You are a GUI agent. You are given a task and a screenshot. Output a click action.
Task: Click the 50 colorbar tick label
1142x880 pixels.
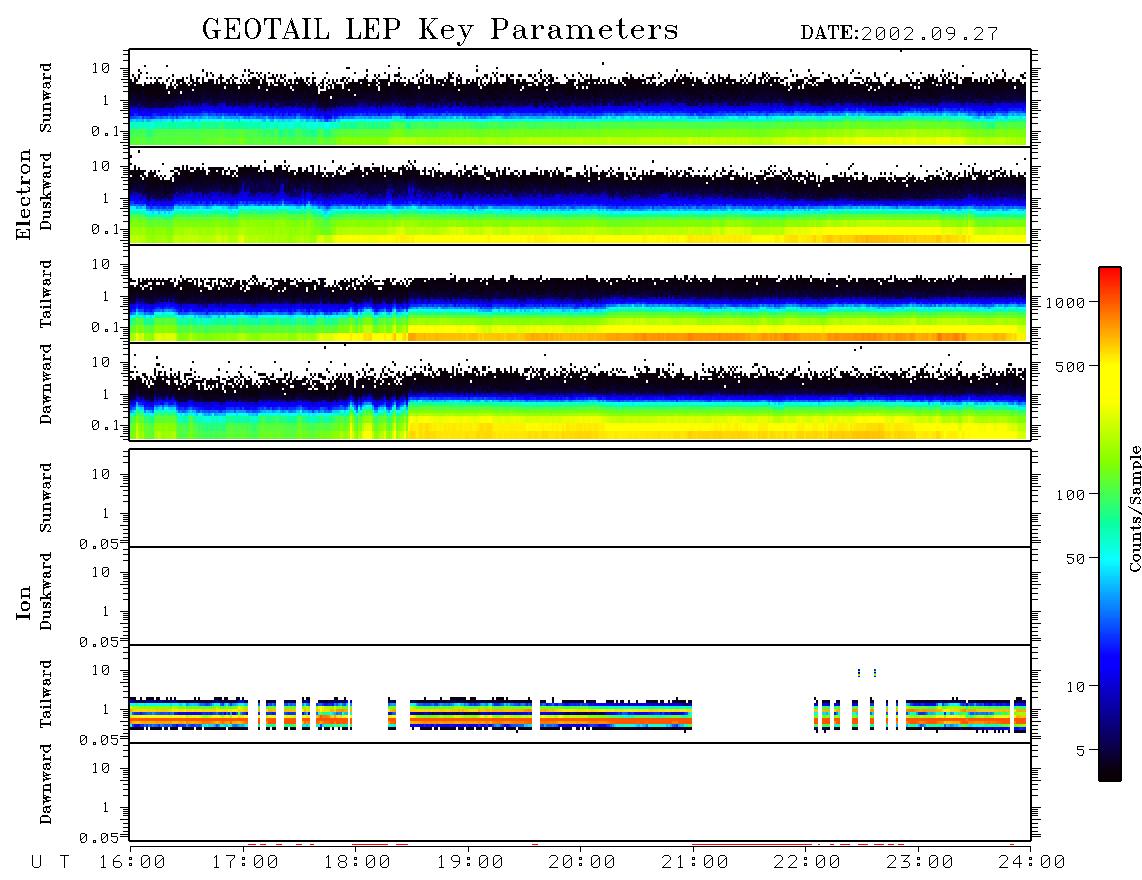1075,559
